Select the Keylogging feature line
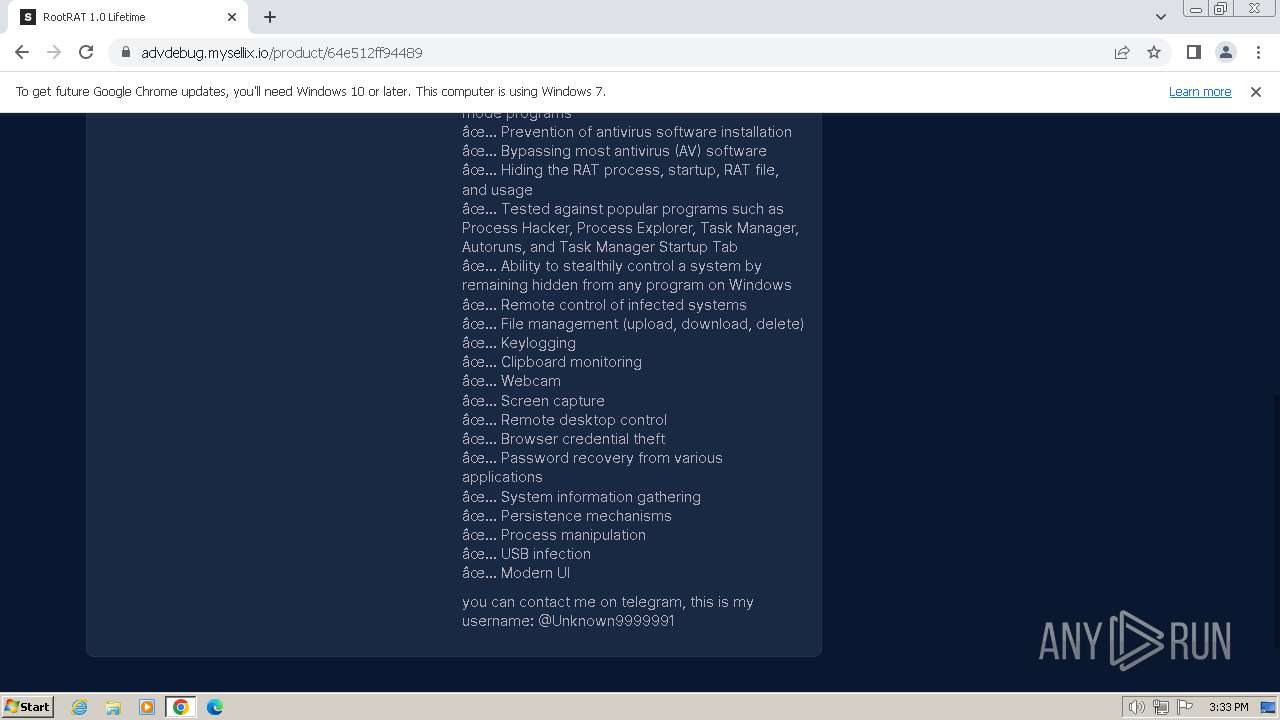The height and width of the screenshot is (720, 1280). [x=519, y=343]
